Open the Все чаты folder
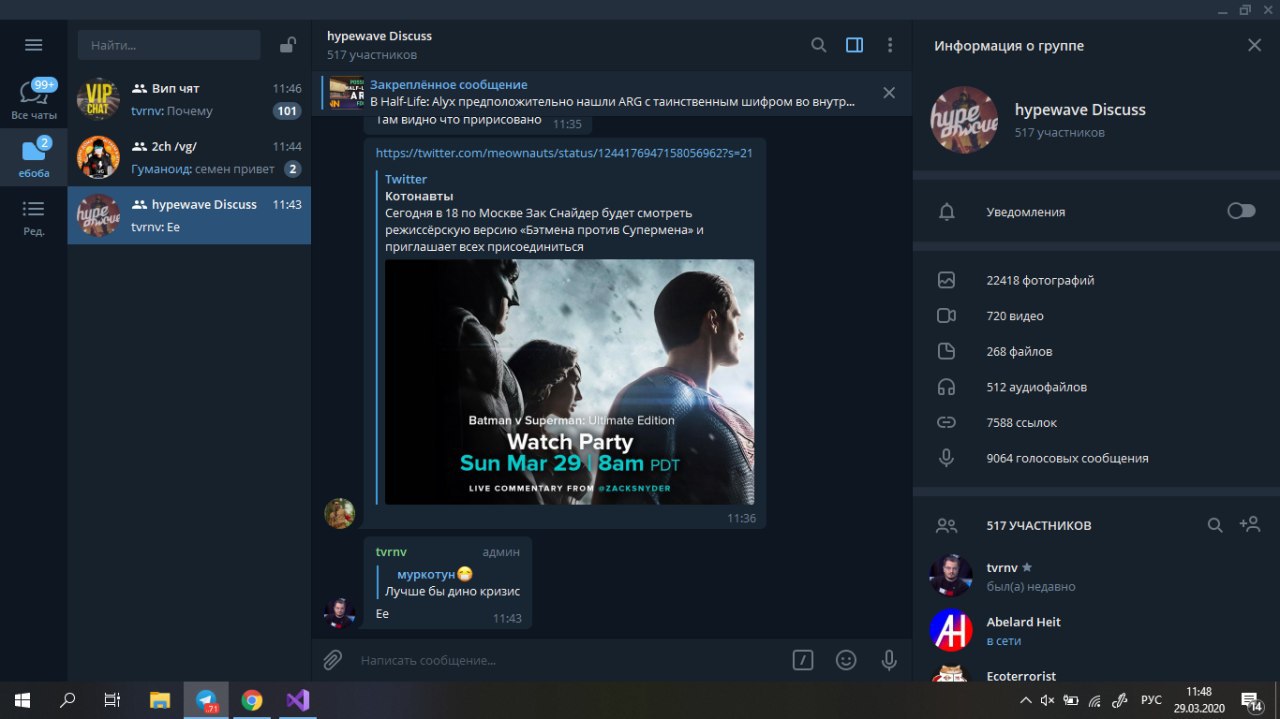 (34, 99)
